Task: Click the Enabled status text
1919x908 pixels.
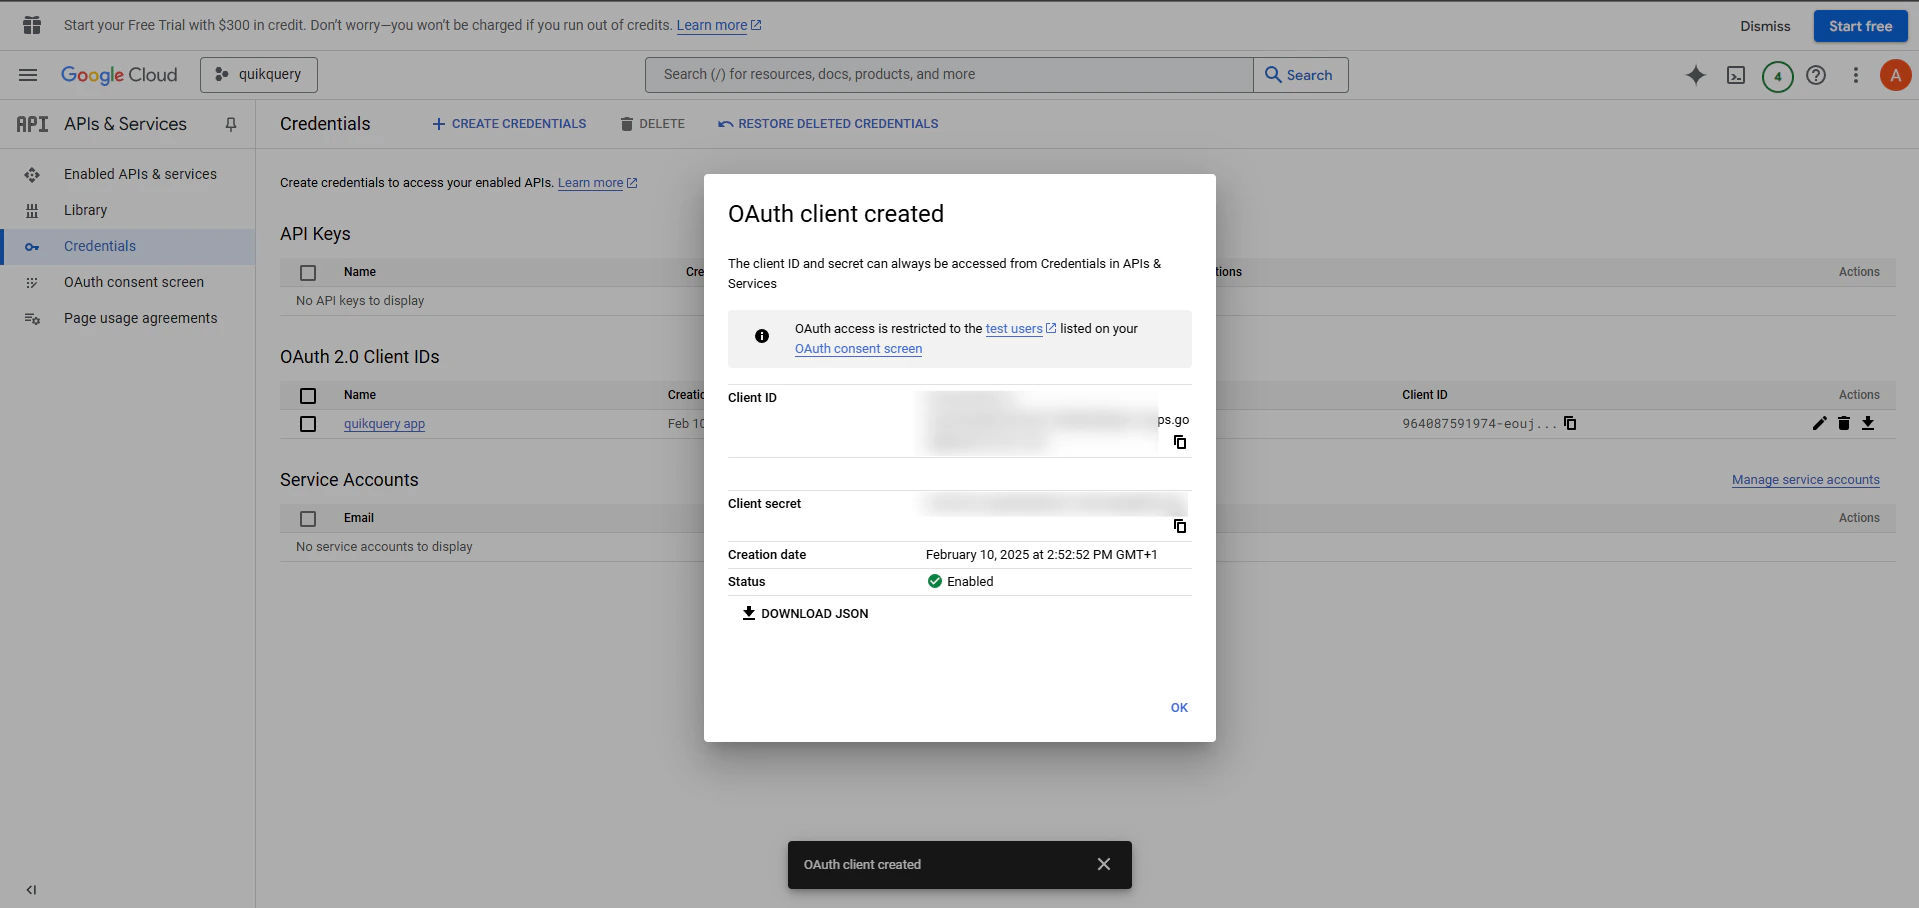Action: pyautogui.click(x=970, y=582)
